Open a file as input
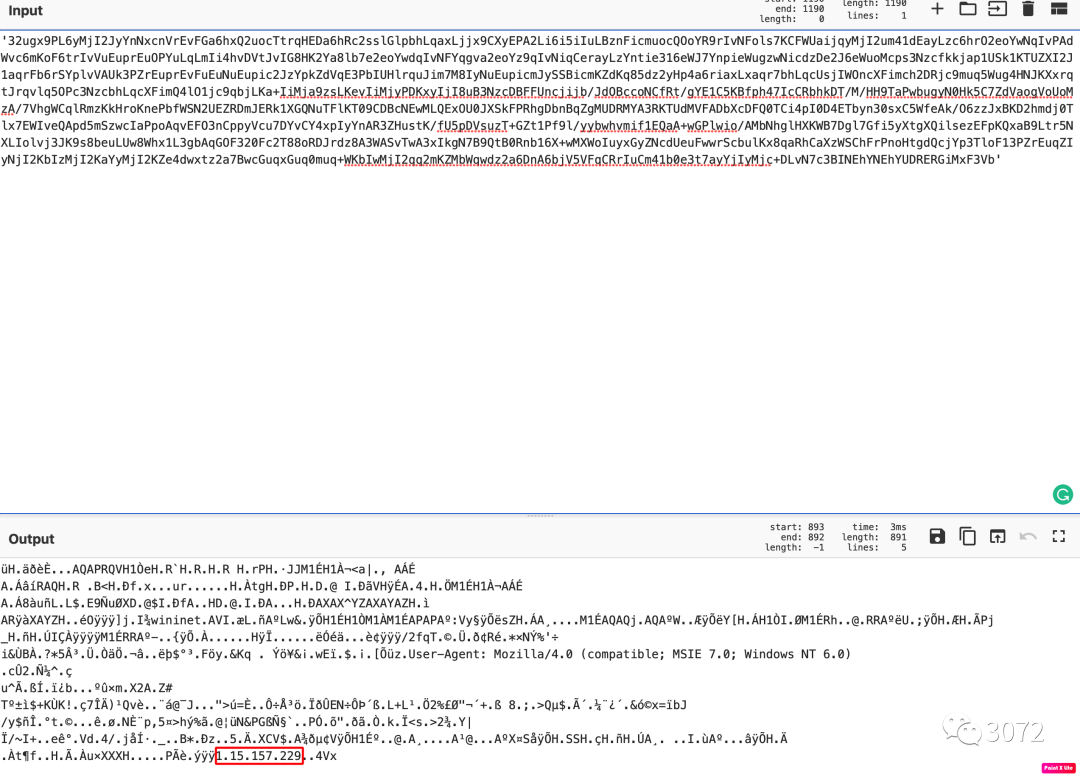 (997, 9)
